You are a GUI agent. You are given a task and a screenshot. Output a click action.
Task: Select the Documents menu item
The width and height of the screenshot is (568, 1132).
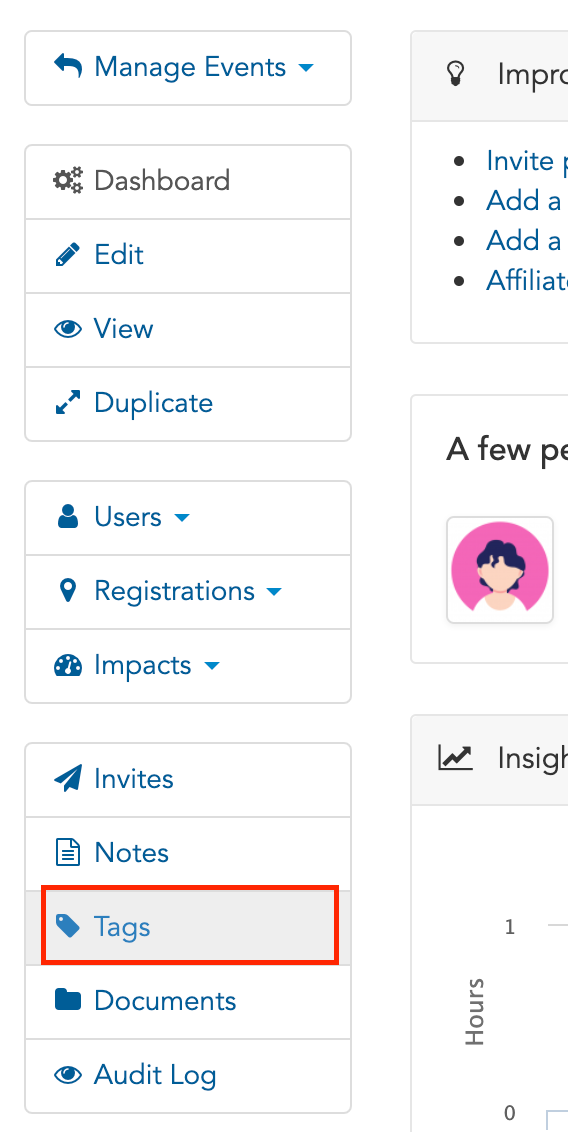click(x=188, y=1001)
